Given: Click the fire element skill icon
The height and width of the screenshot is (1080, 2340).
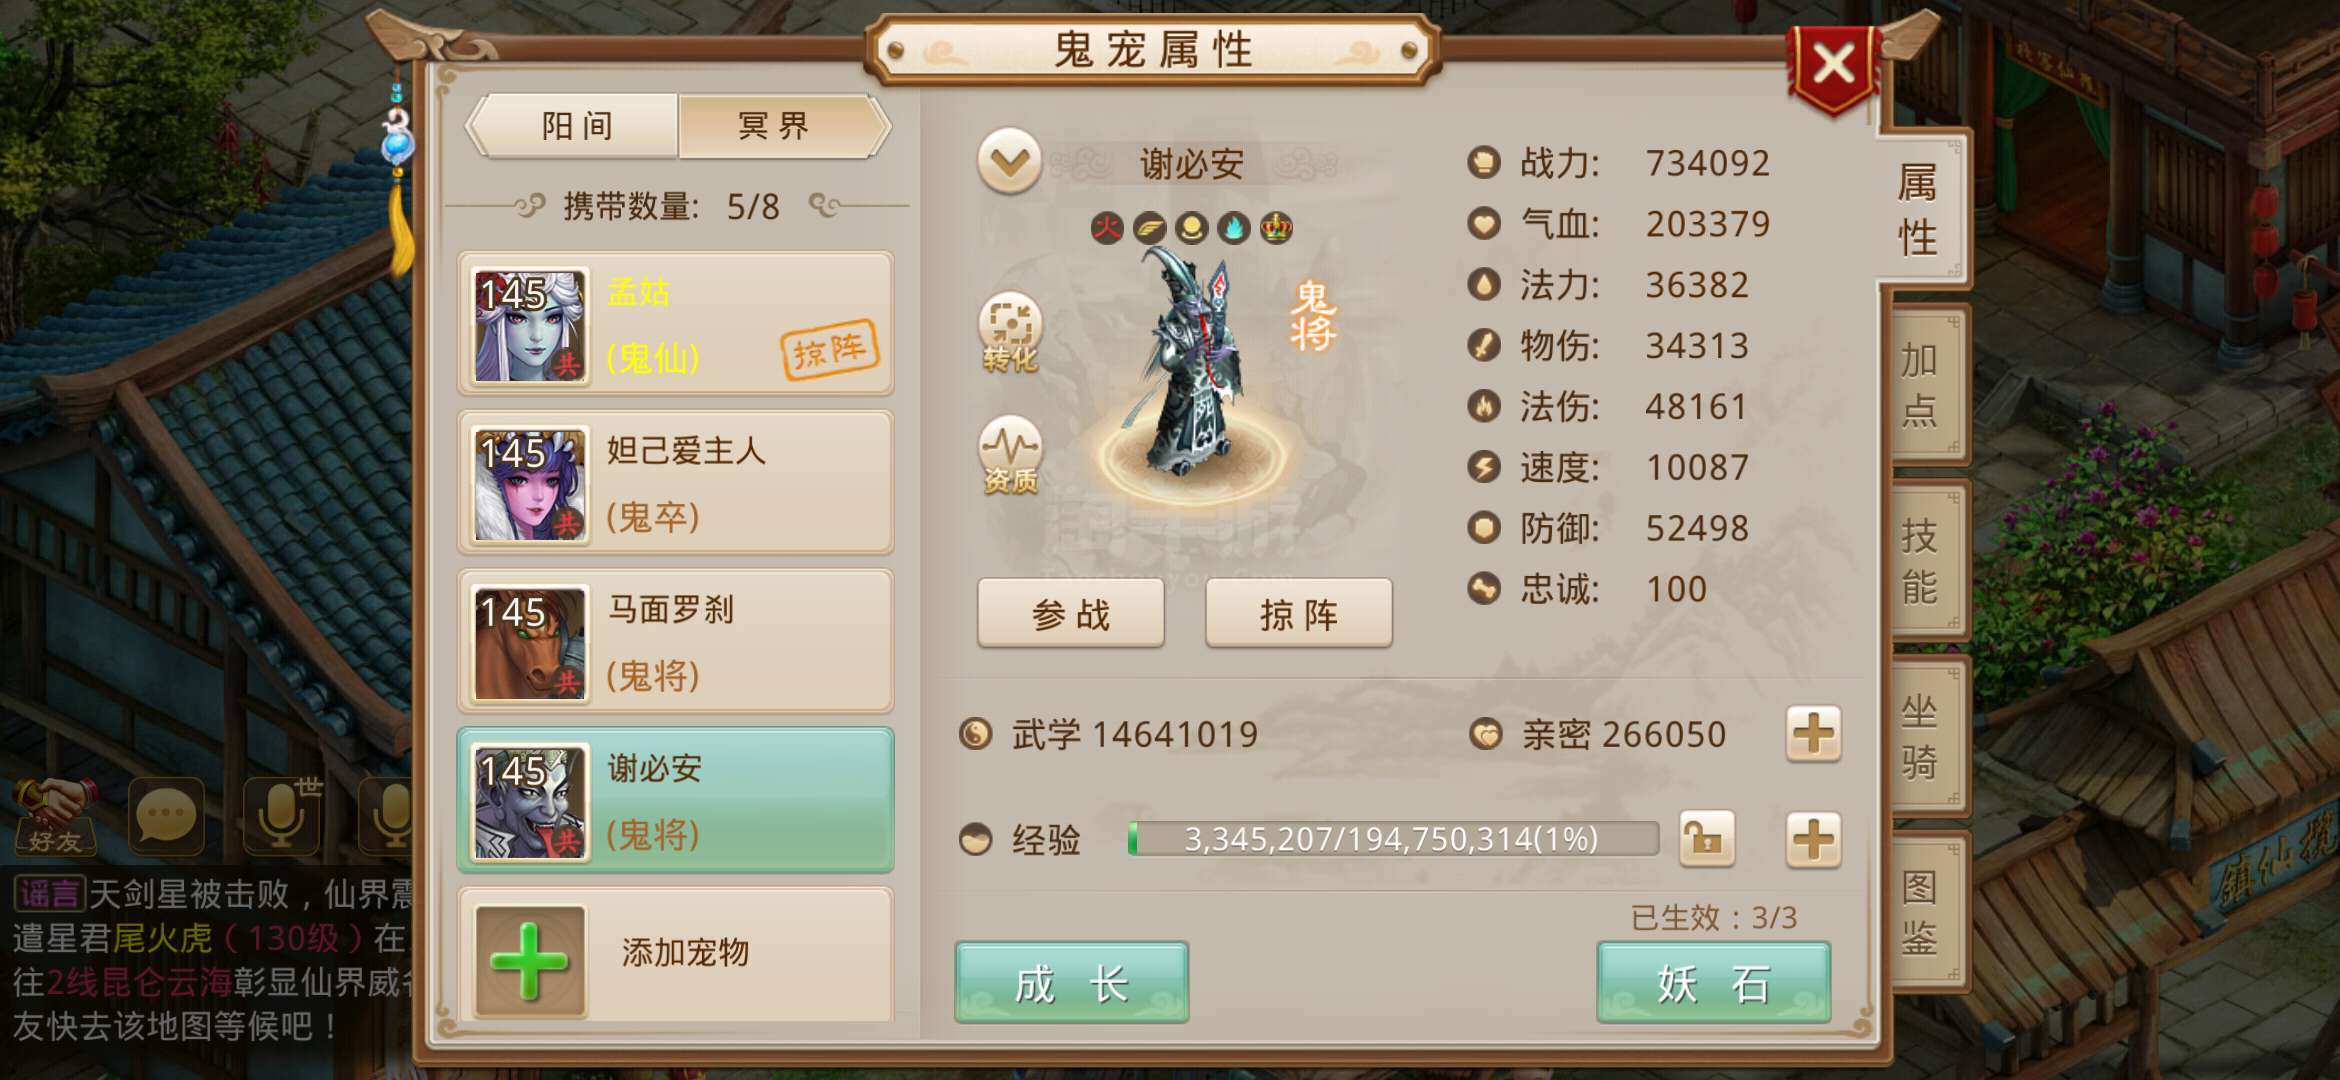Looking at the screenshot, I should [x=1107, y=228].
